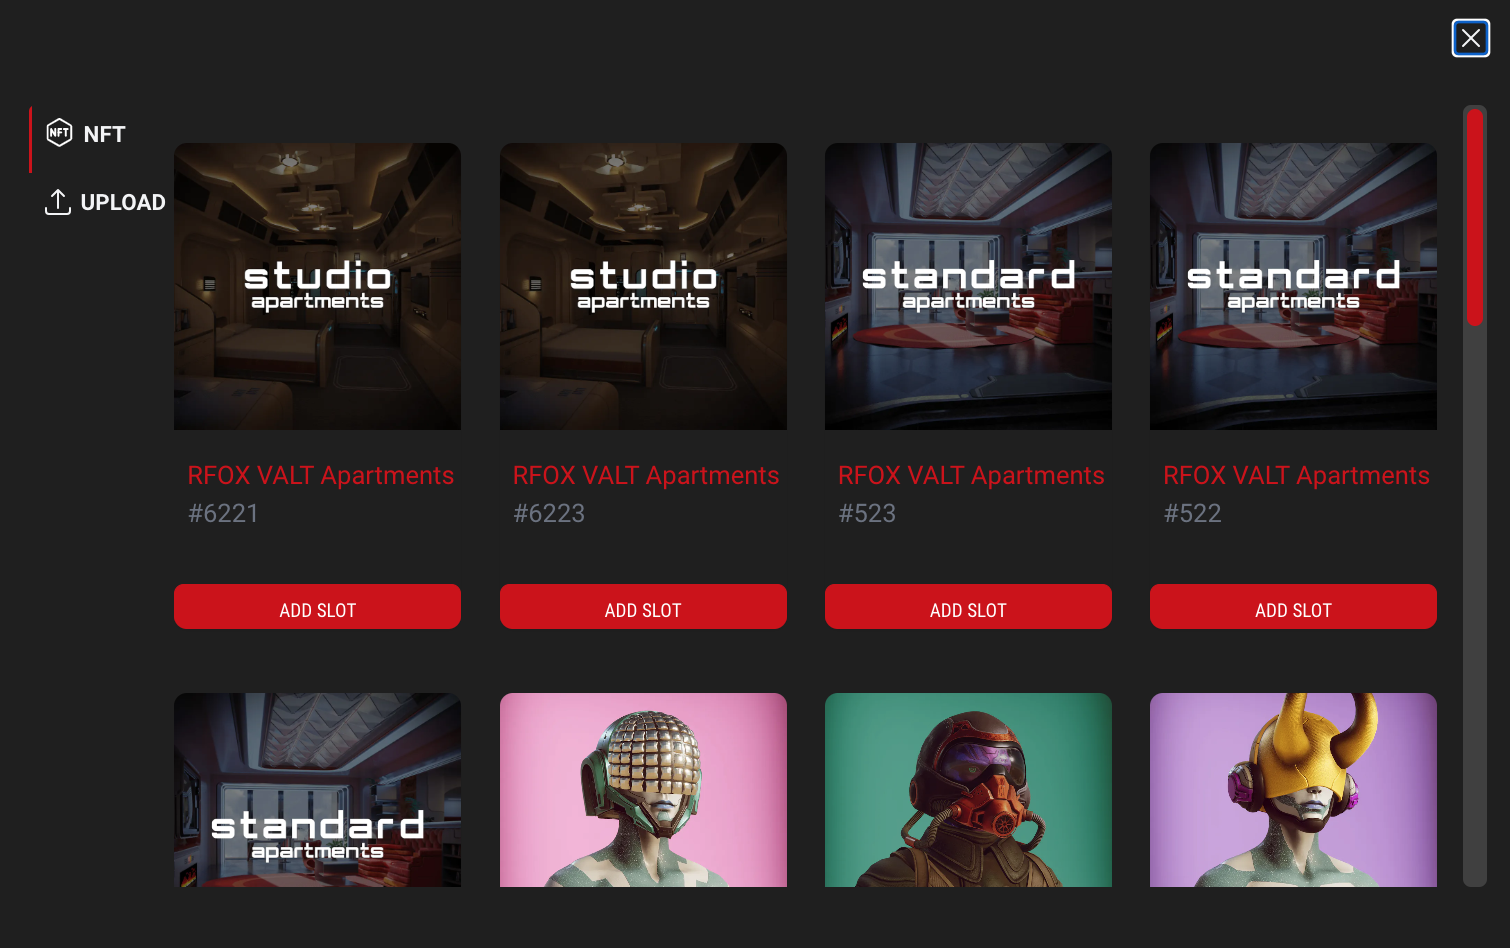Viewport: 1510px width, 948px height.
Task: Click the token ID text #6223
Action: (x=549, y=513)
